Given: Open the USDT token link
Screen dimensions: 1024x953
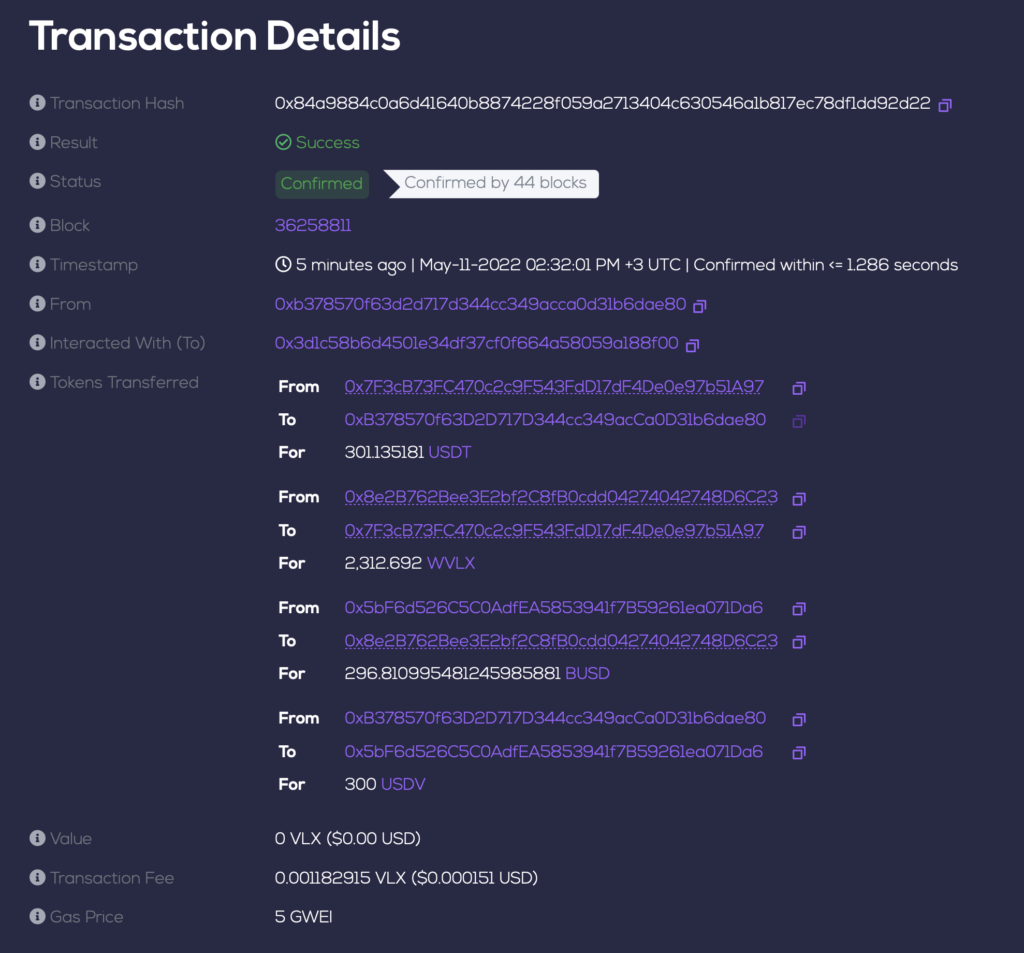Looking at the screenshot, I should coord(450,453).
